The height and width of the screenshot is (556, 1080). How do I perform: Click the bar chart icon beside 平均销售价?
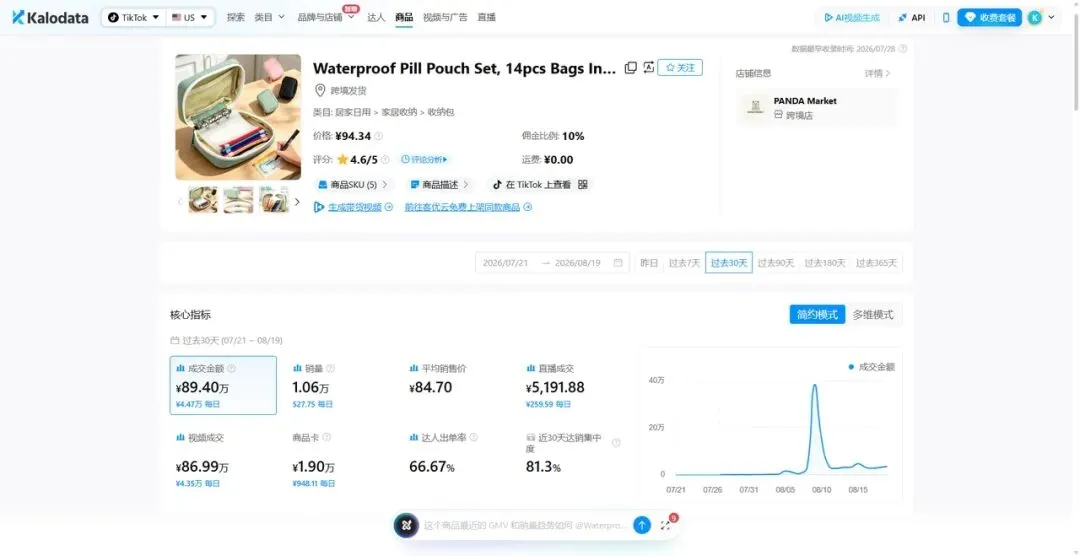414,369
